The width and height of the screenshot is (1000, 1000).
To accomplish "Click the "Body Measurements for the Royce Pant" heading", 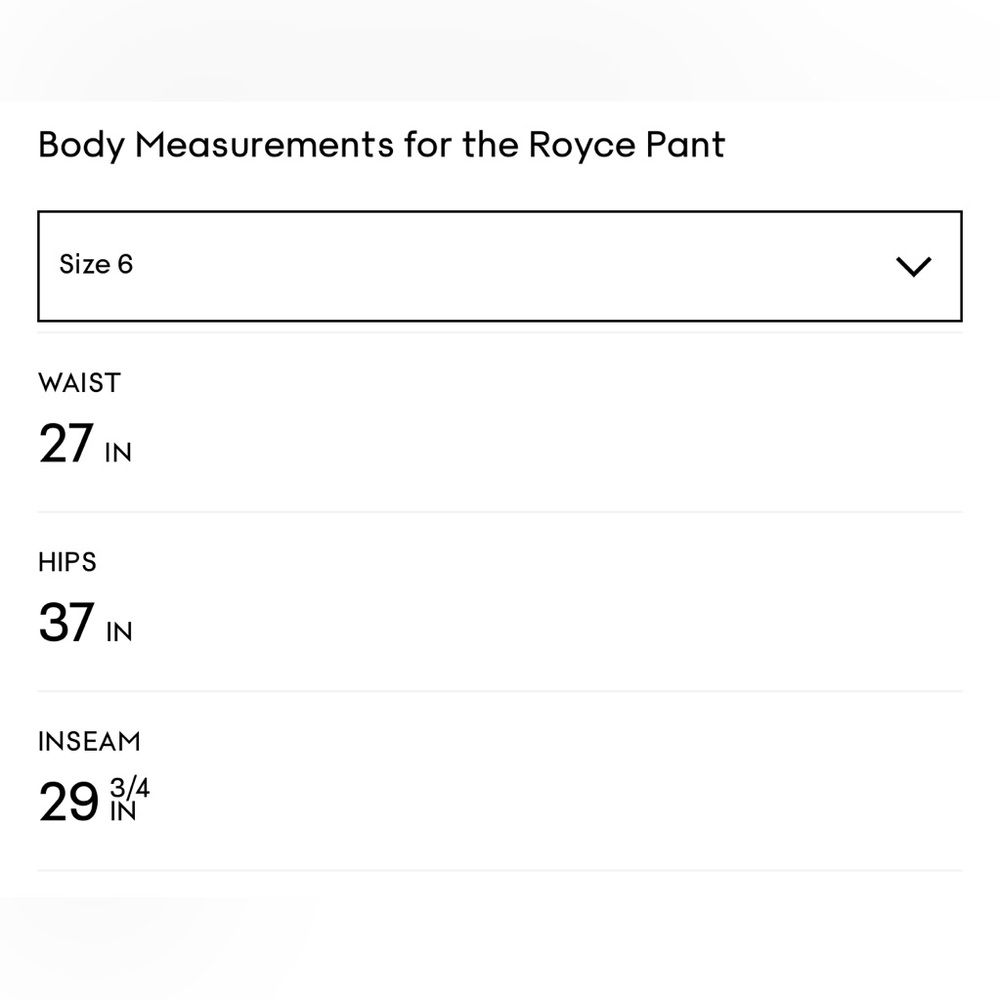I will [x=381, y=145].
